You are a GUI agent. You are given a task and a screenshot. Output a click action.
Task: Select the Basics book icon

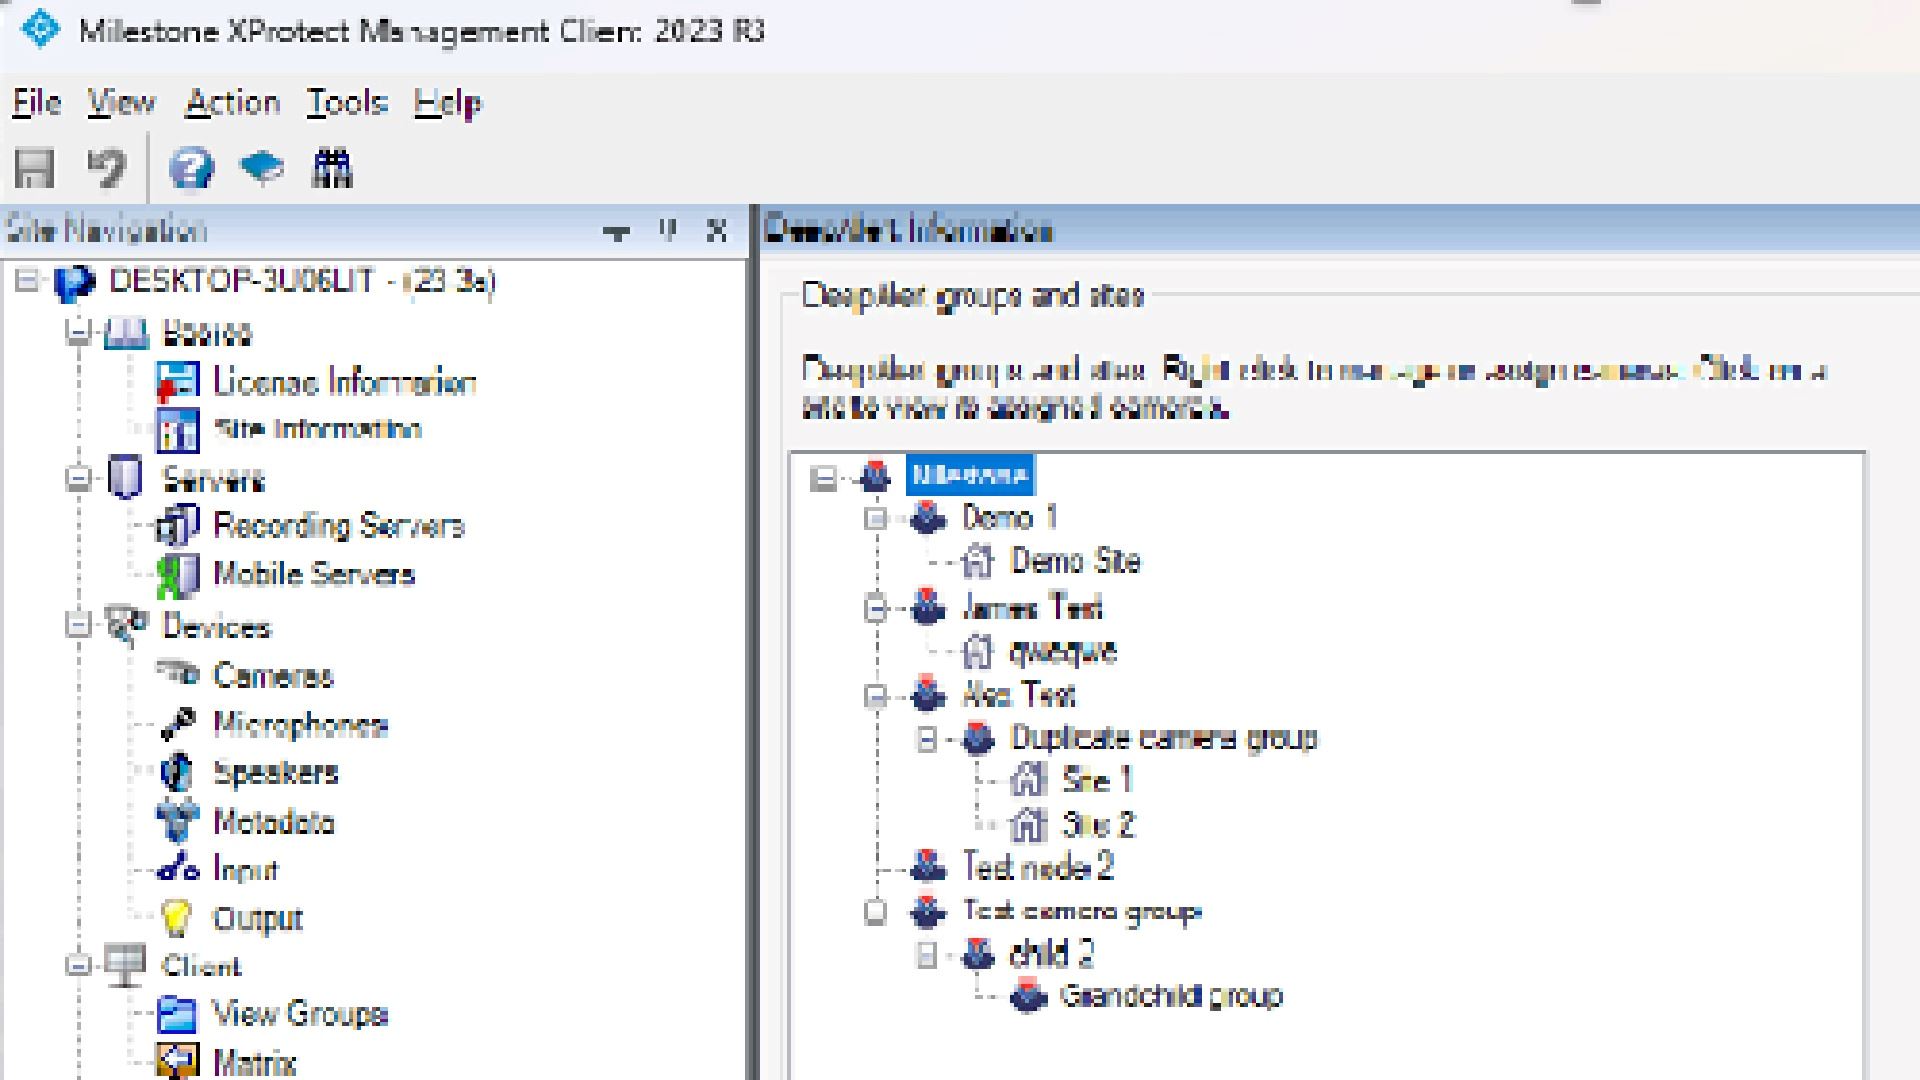coord(126,333)
